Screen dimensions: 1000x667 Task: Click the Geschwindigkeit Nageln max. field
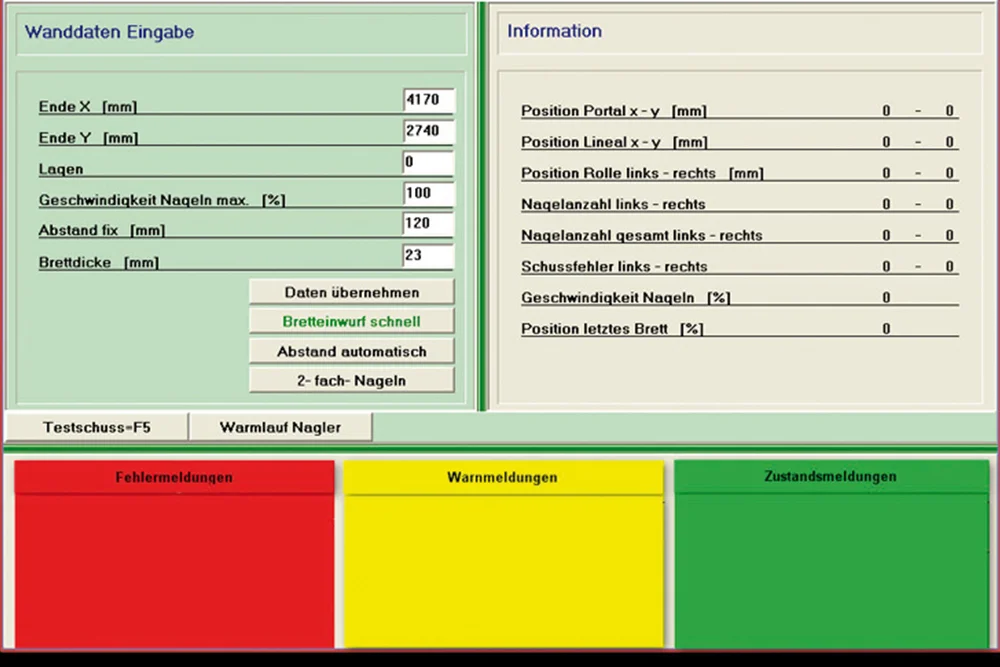click(428, 194)
